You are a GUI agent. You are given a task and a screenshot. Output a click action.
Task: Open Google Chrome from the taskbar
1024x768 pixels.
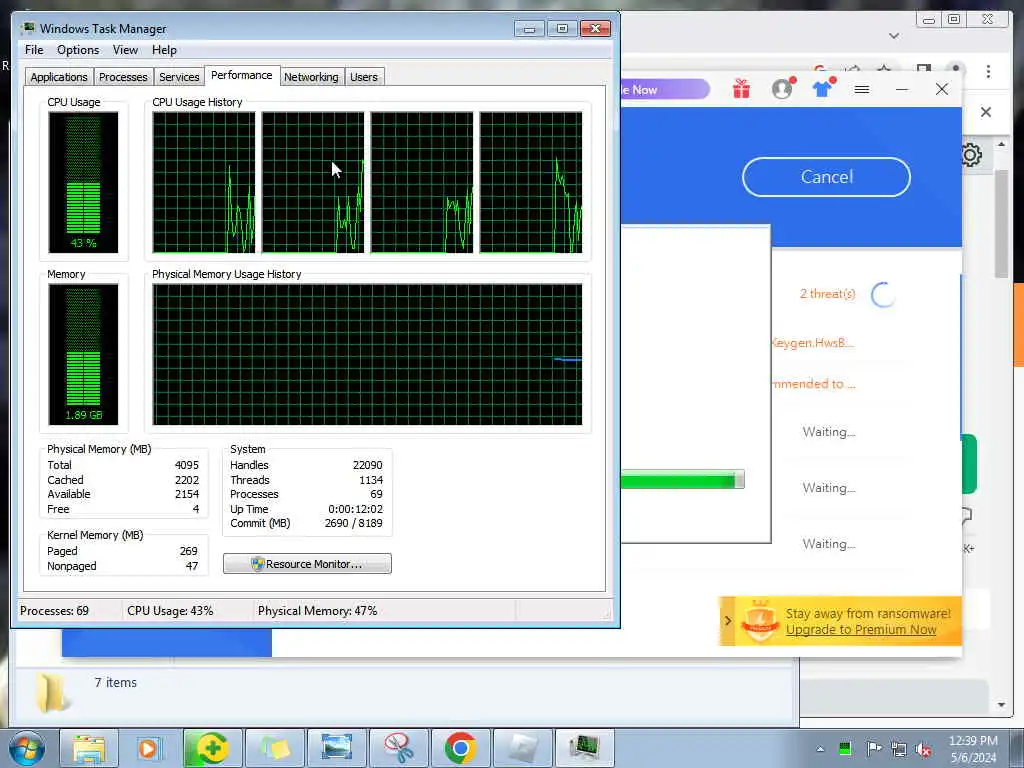460,748
